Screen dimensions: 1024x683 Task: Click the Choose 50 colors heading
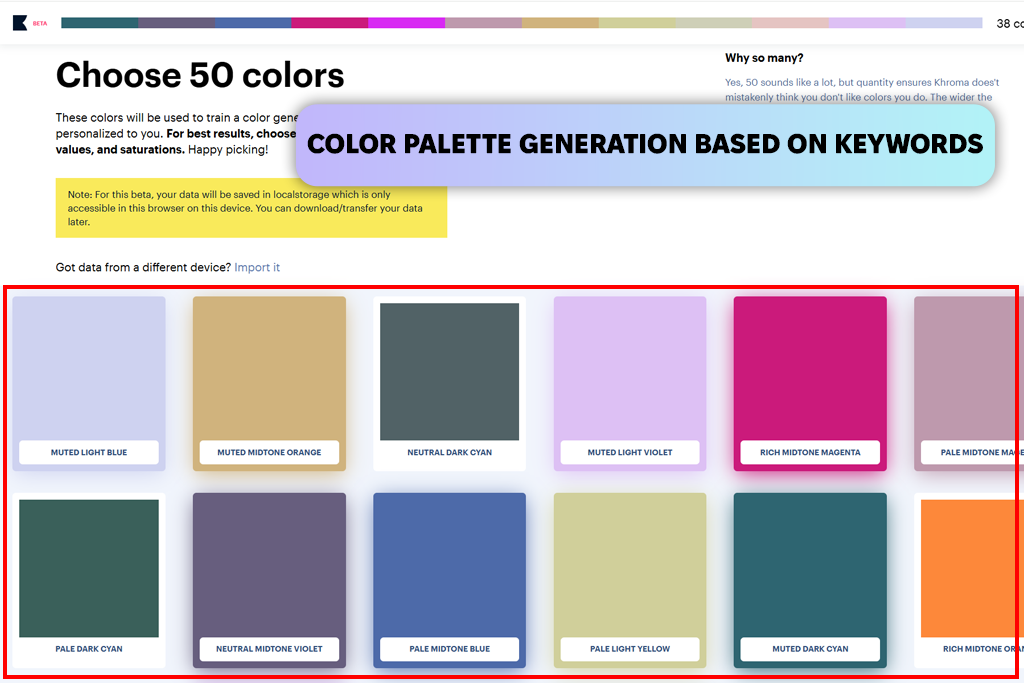200,75
